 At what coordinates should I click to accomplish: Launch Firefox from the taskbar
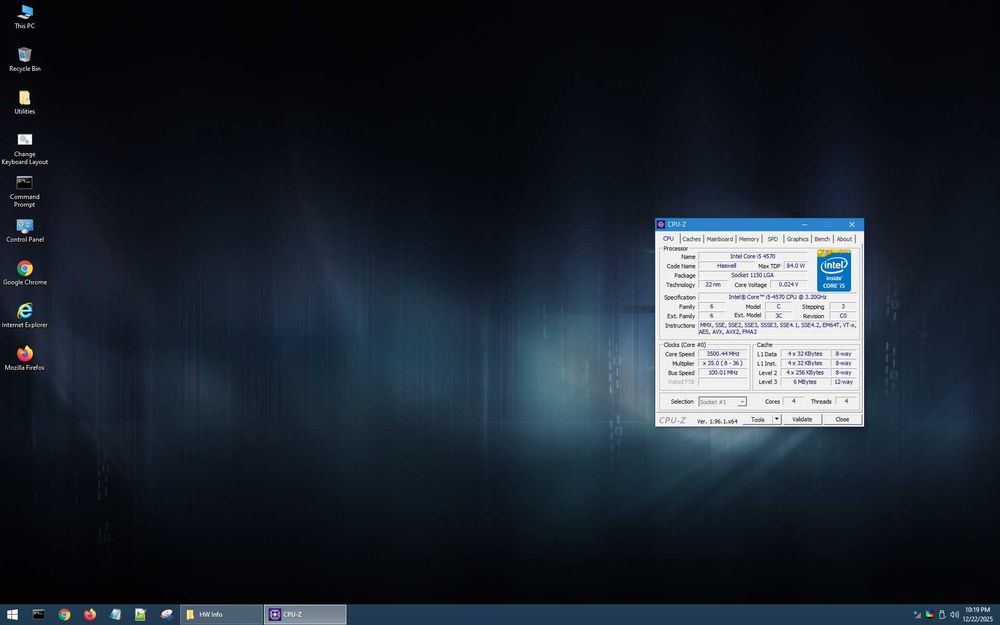click(90, 615)
